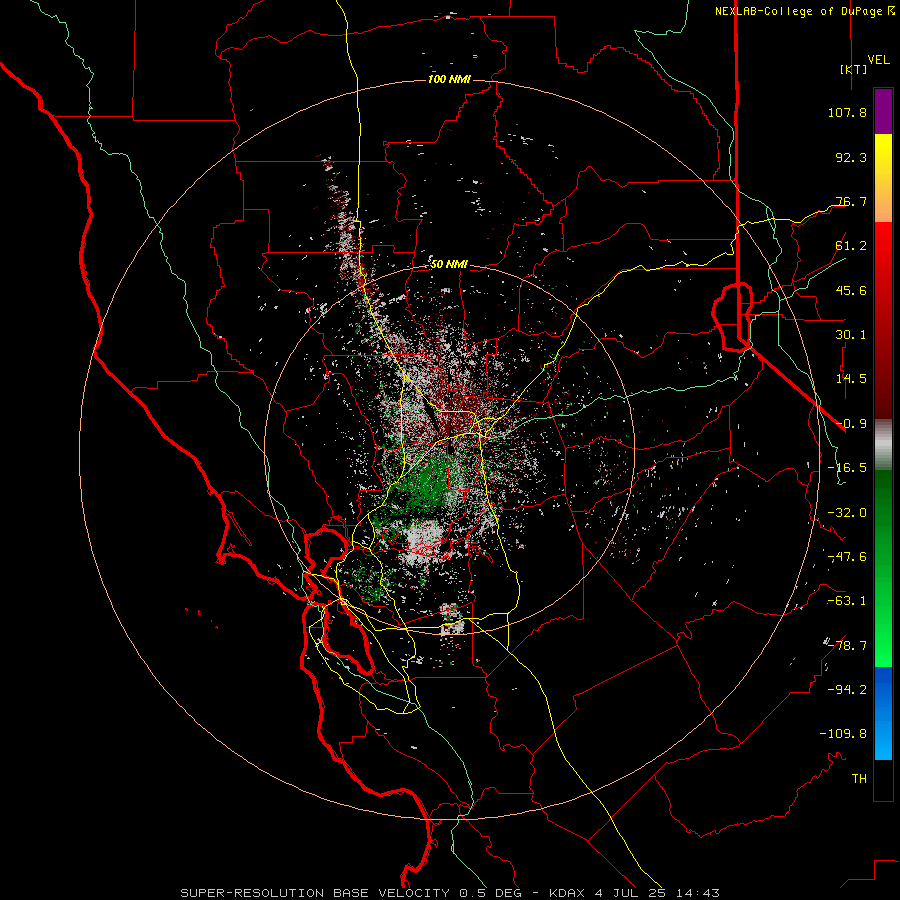
Task: Click the 100 NMI range ring label
Action: coord(449,79)
